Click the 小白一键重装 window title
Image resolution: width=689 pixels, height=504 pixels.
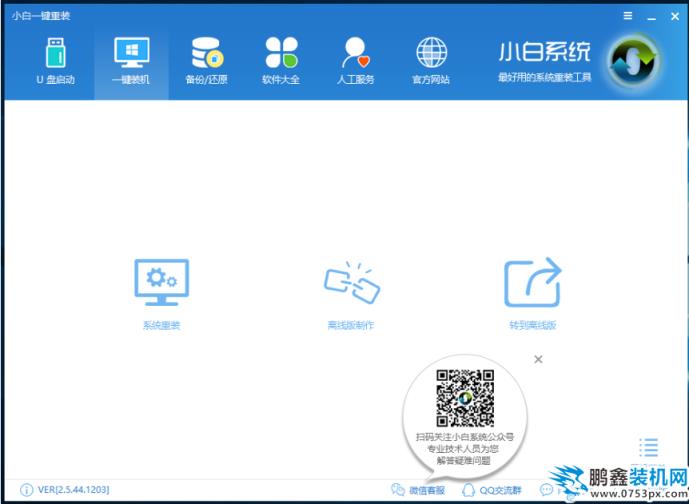point(41,16)
